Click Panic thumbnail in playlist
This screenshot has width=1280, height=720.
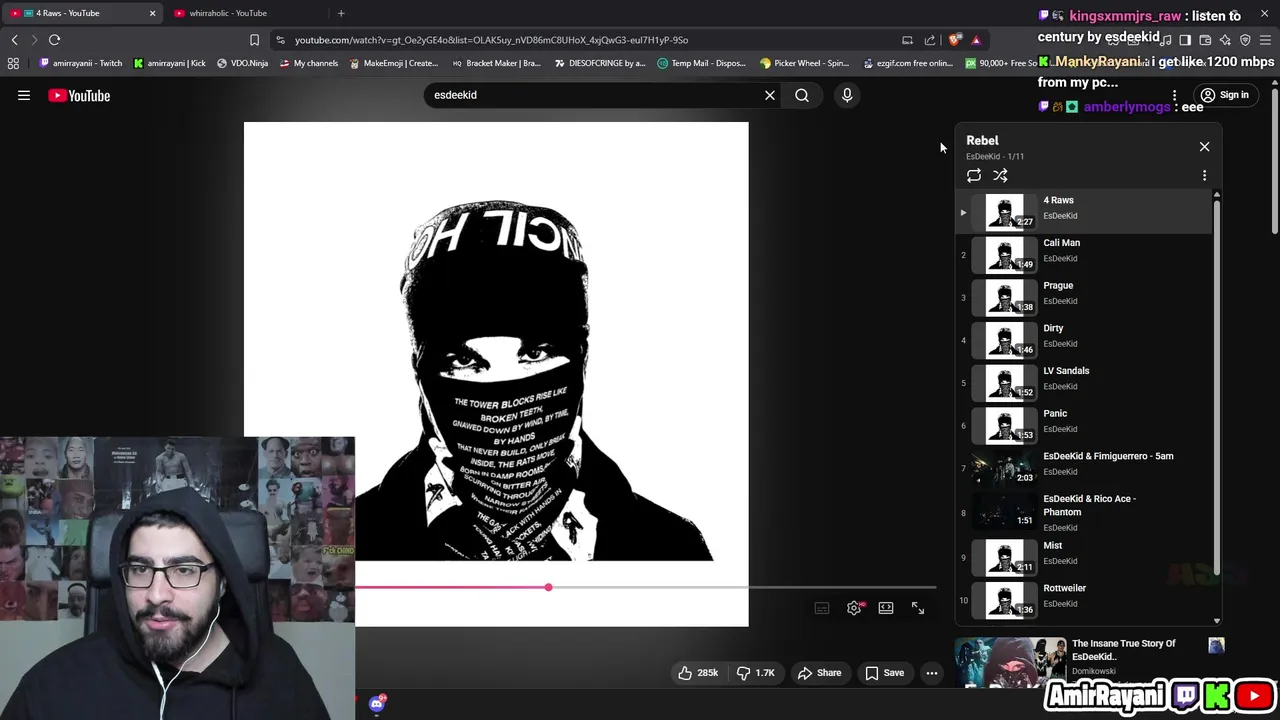tap(1004, 425)
